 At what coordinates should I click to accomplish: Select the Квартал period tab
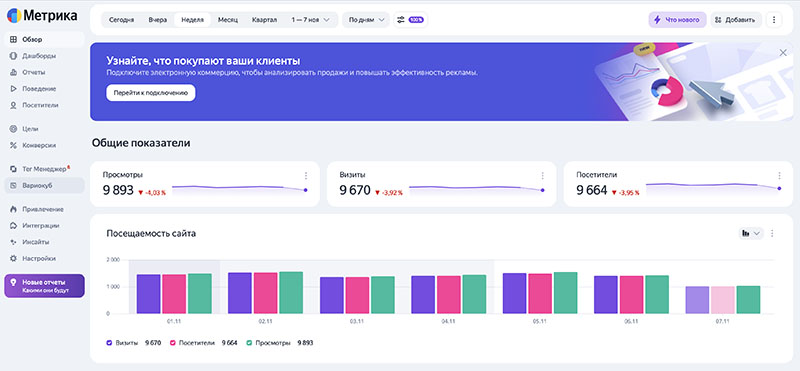[x=264, y=20]
